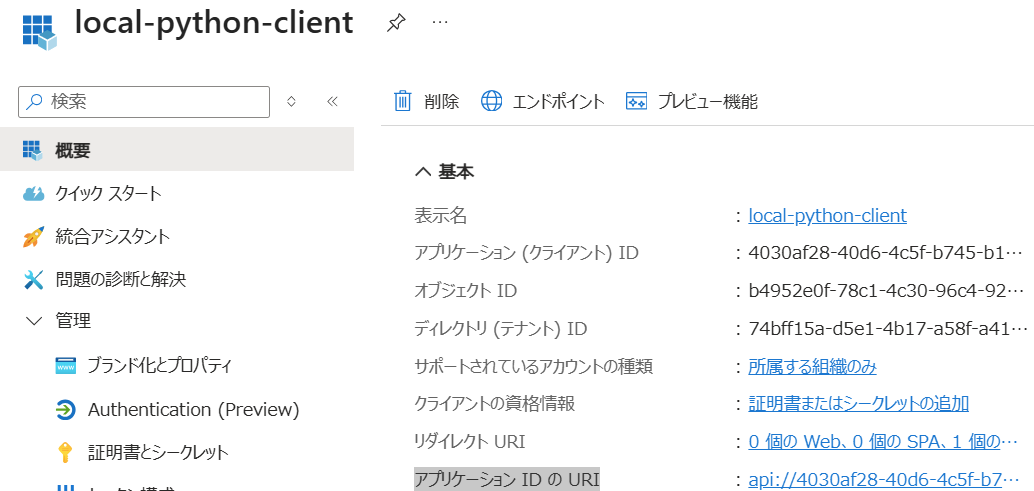Click highlighted アプリケーション ID の URI label
Image resolution: width=1034 pixels, height=491 pixels.
(x=507, y=479)
